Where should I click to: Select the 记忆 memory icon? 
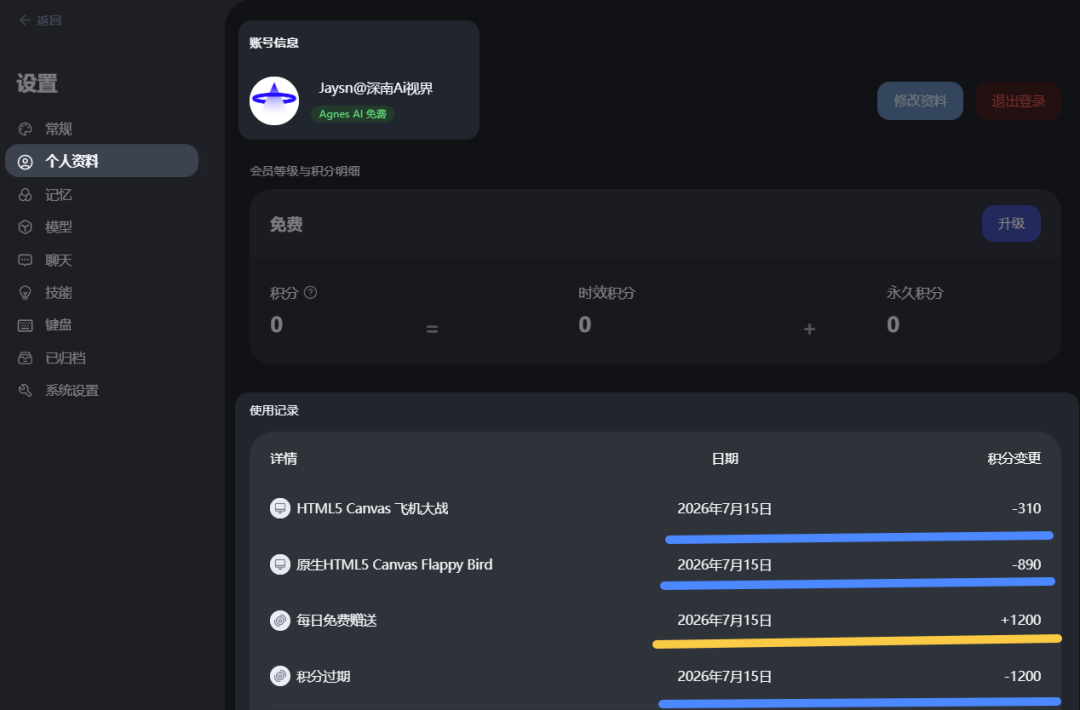[25, 195]
